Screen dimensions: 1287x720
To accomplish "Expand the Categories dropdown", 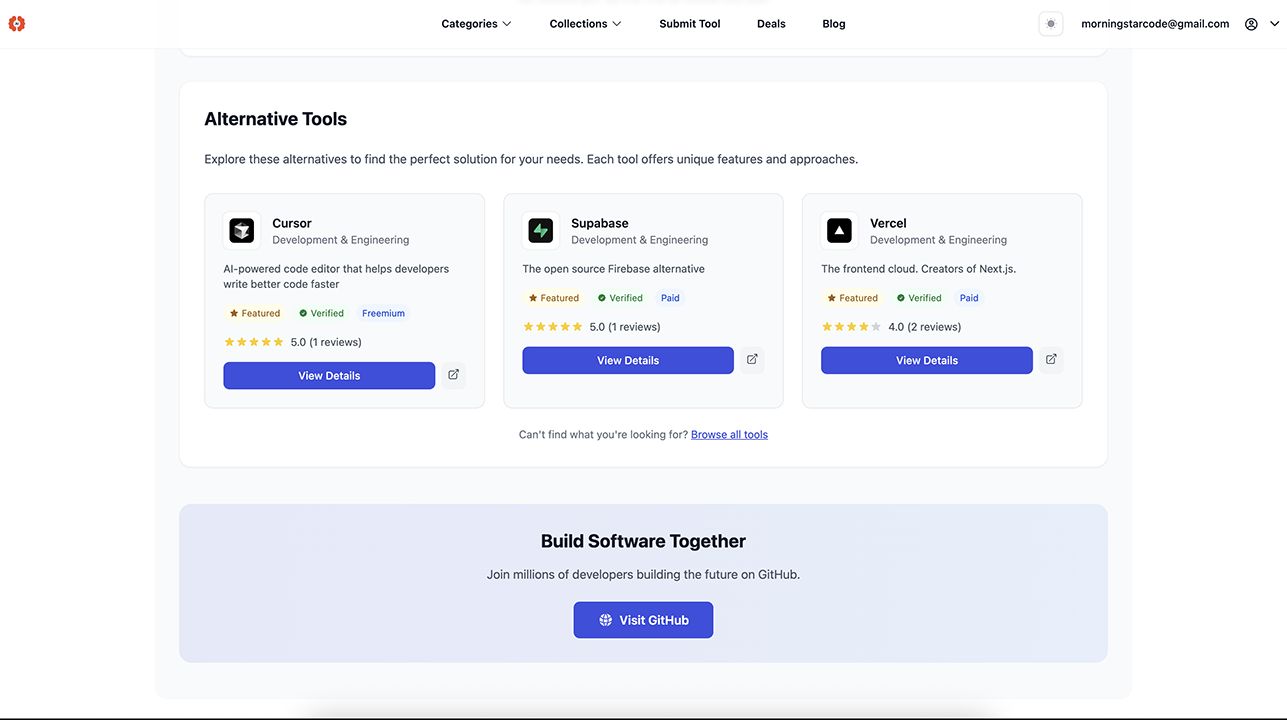I will point(476,24).
